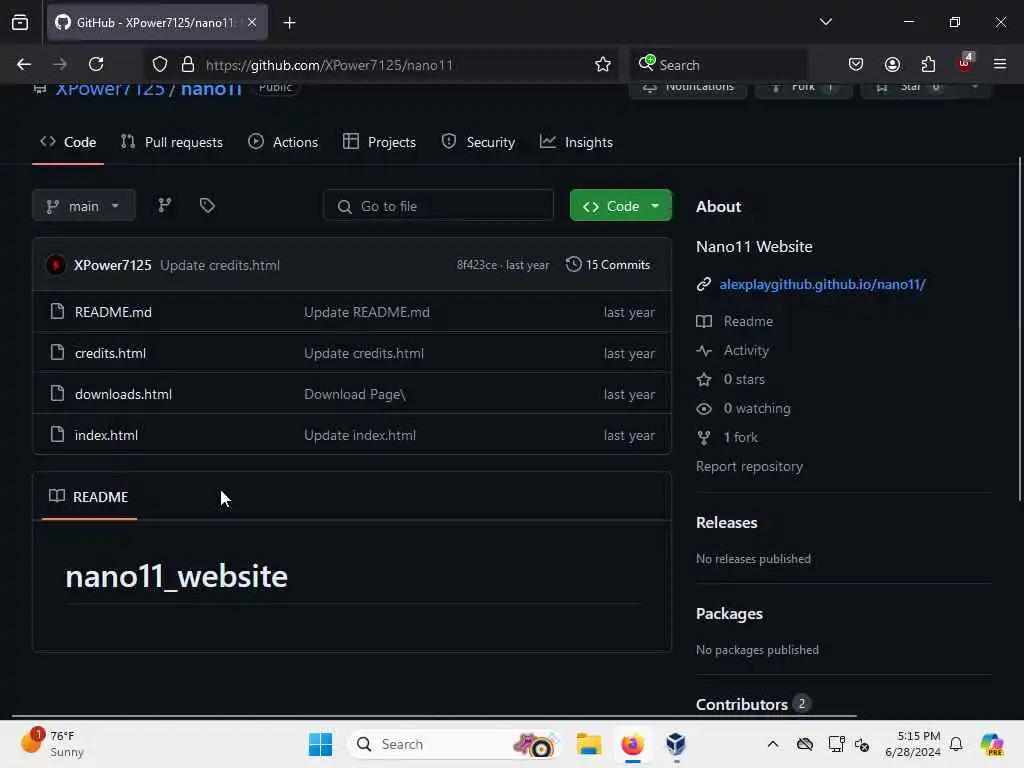Open the Download Page\ commit message
Screen dimensions: 1024x768
click(355, 394)
